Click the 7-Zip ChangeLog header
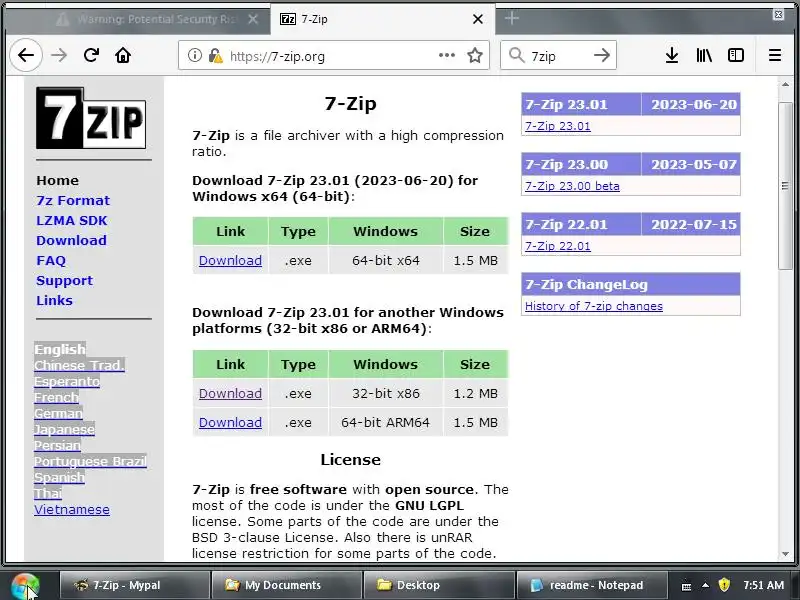 (631, 284)
